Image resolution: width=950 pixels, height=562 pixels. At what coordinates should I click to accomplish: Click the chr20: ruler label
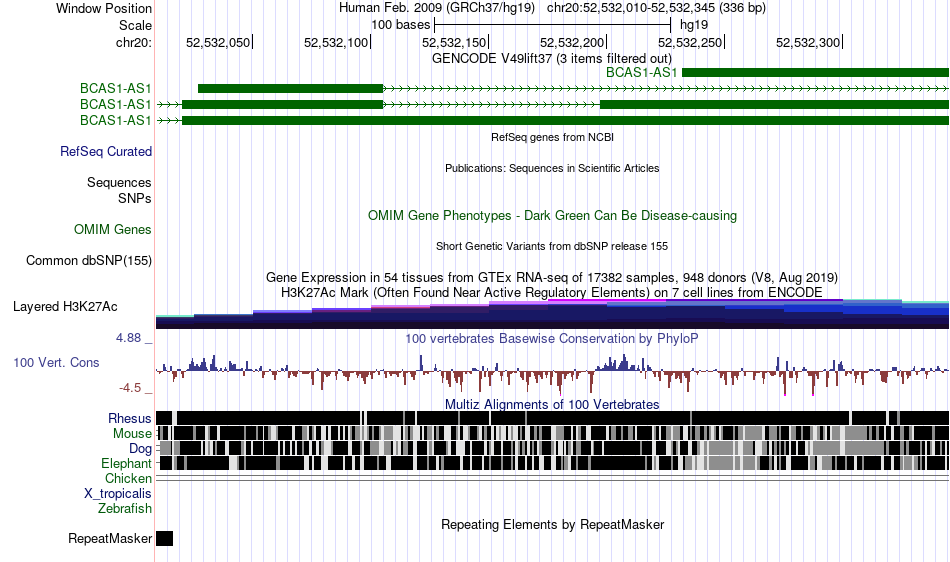(133, 42)
